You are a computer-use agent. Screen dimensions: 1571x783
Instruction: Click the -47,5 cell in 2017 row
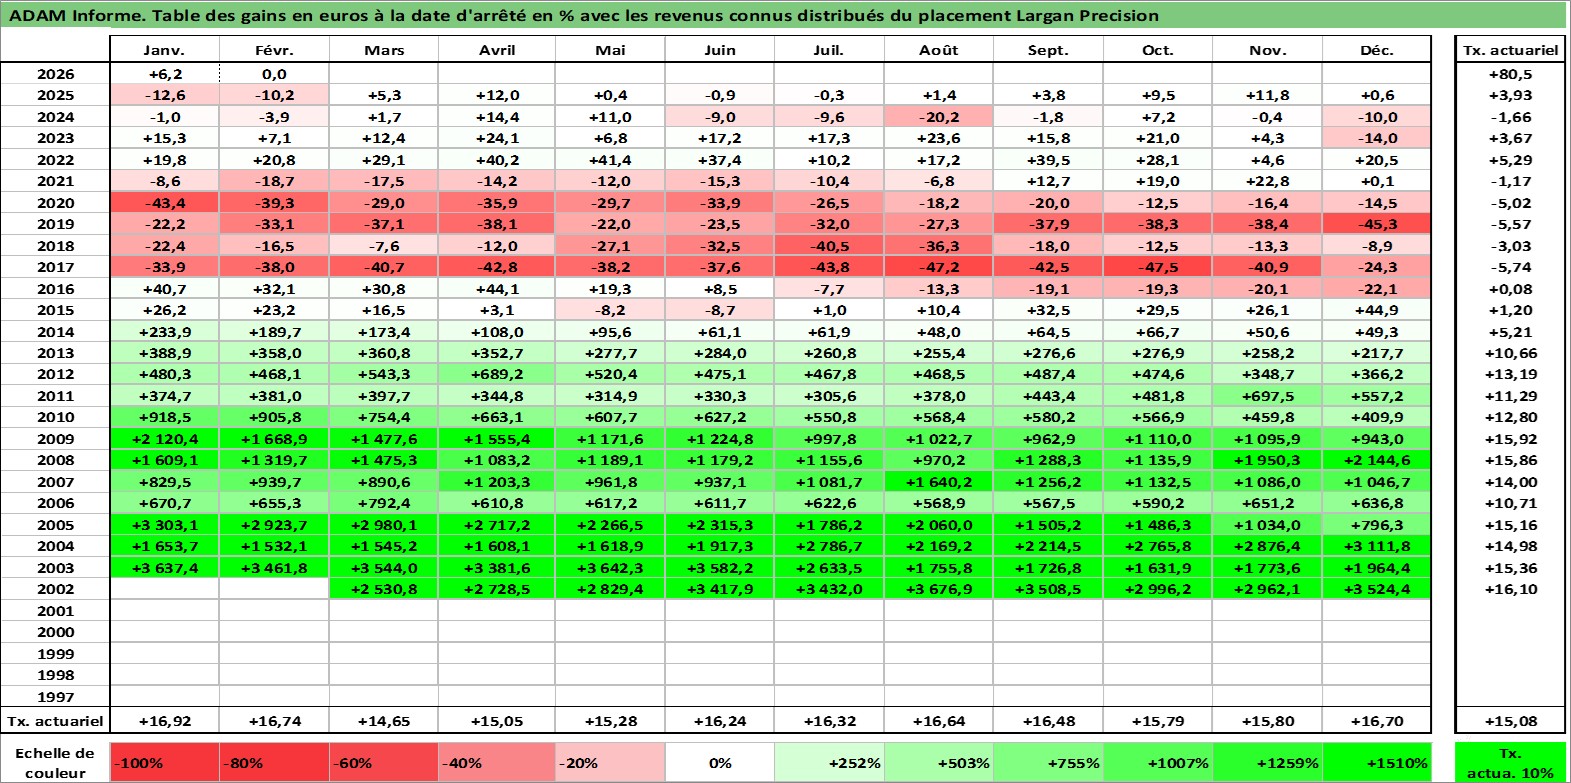coord(1158,267)
